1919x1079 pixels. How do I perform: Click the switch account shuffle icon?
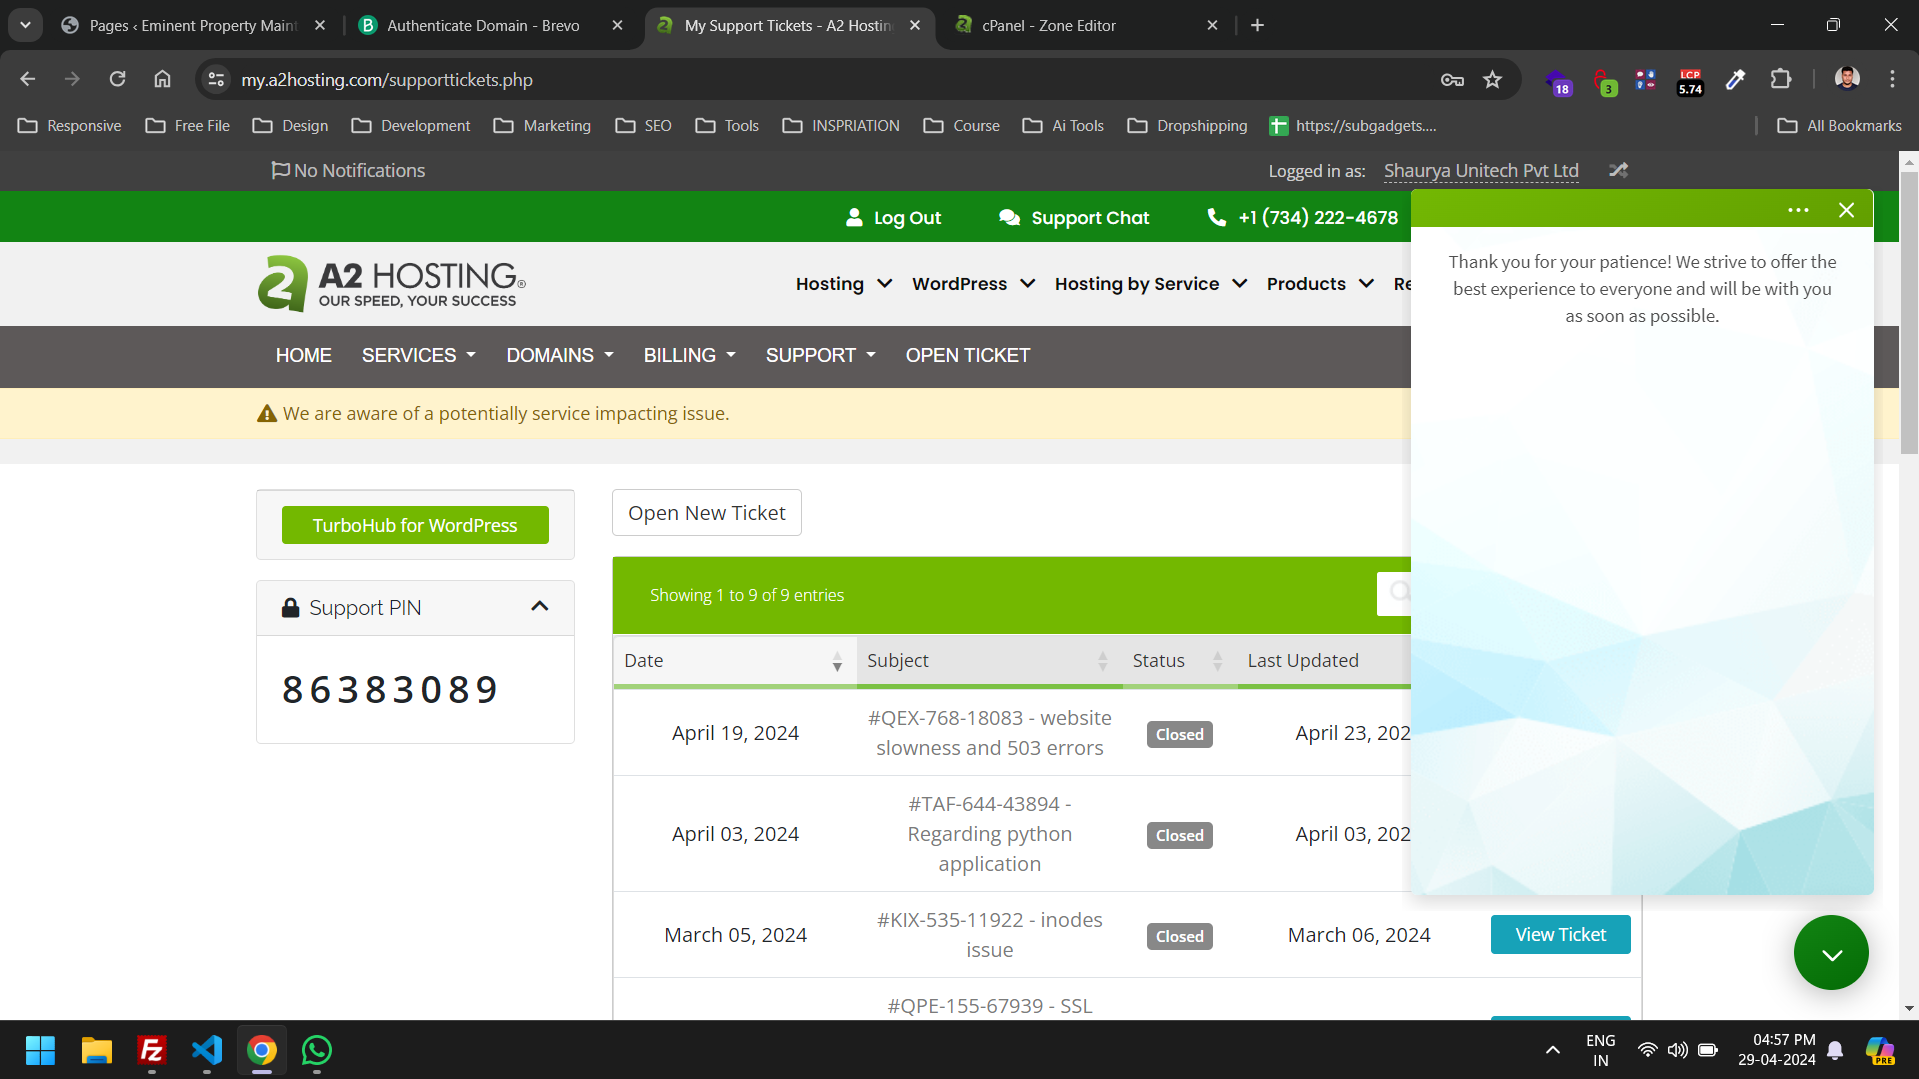(x=1618, y=171)
